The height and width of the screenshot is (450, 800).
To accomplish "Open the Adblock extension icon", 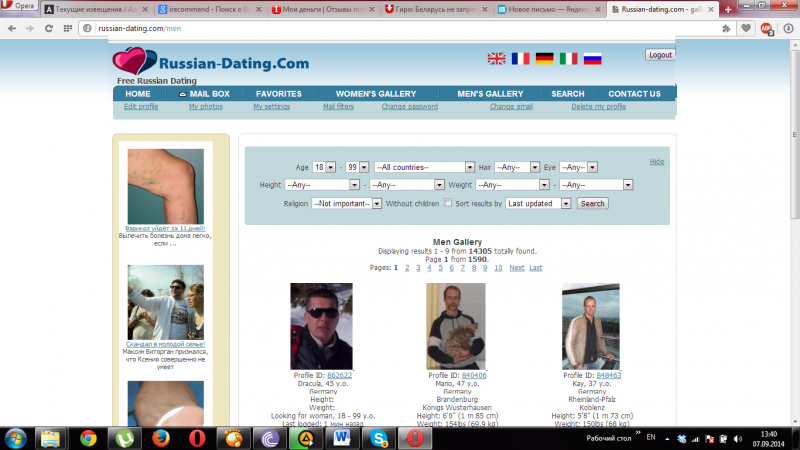I will [x=766, y=29].
